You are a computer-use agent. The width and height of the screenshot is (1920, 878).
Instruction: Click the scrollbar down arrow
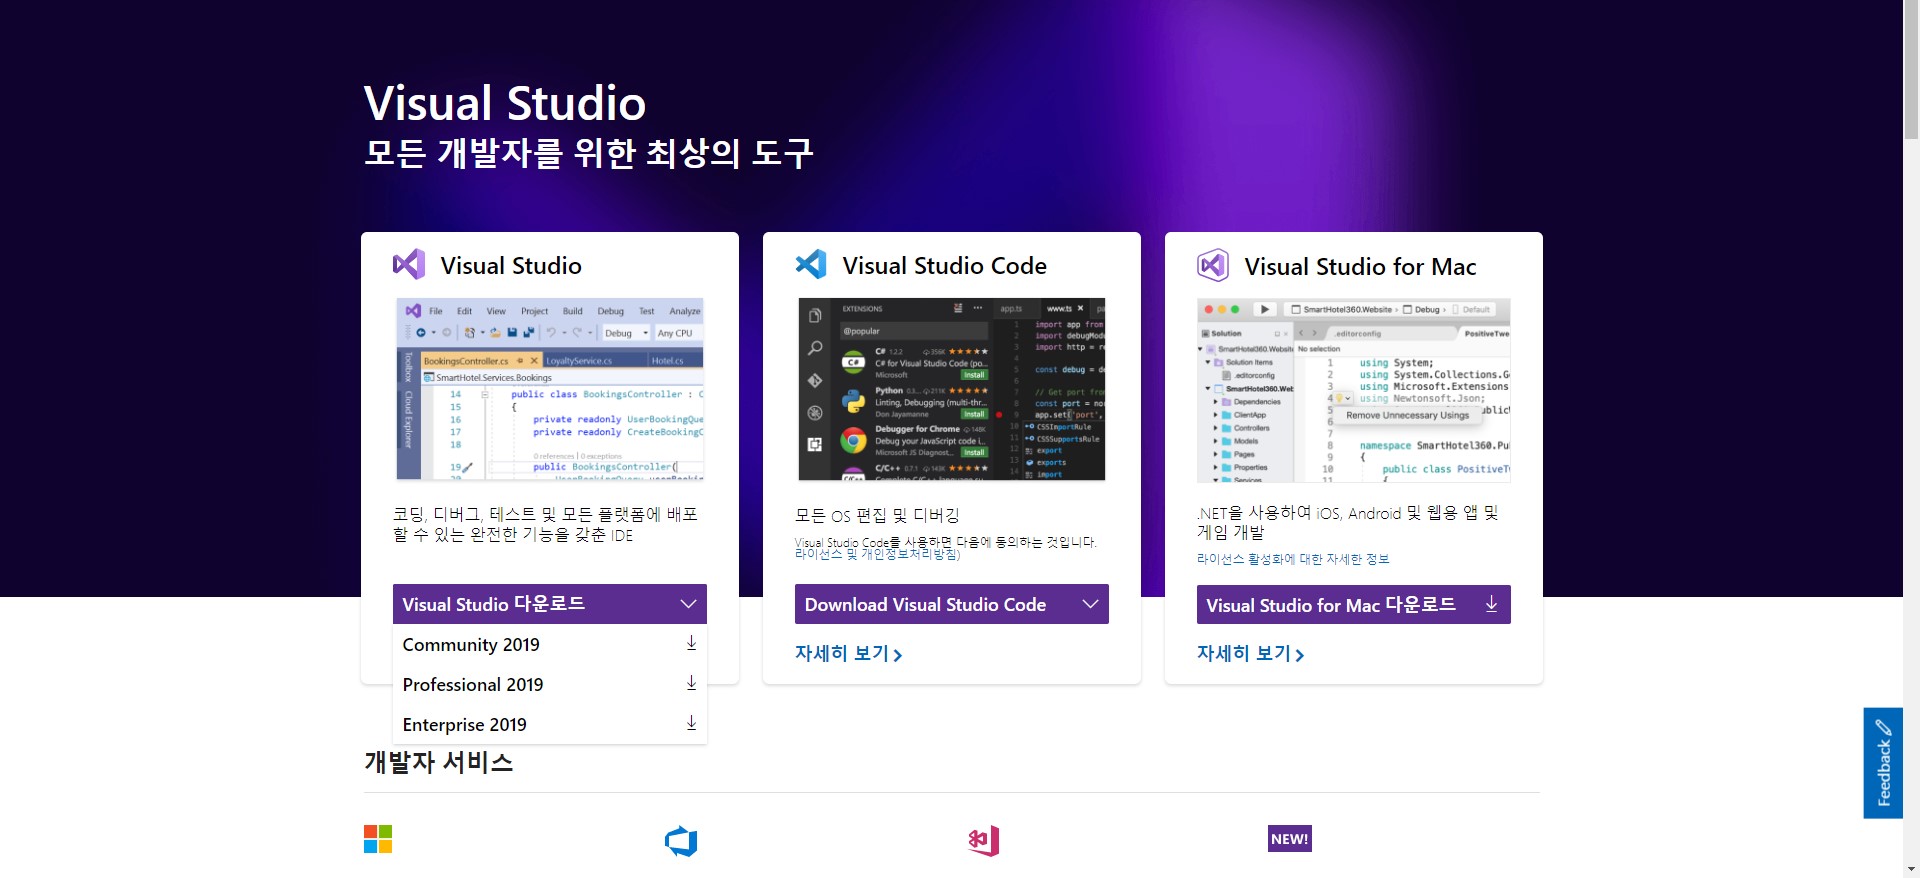click(1911, 869)
